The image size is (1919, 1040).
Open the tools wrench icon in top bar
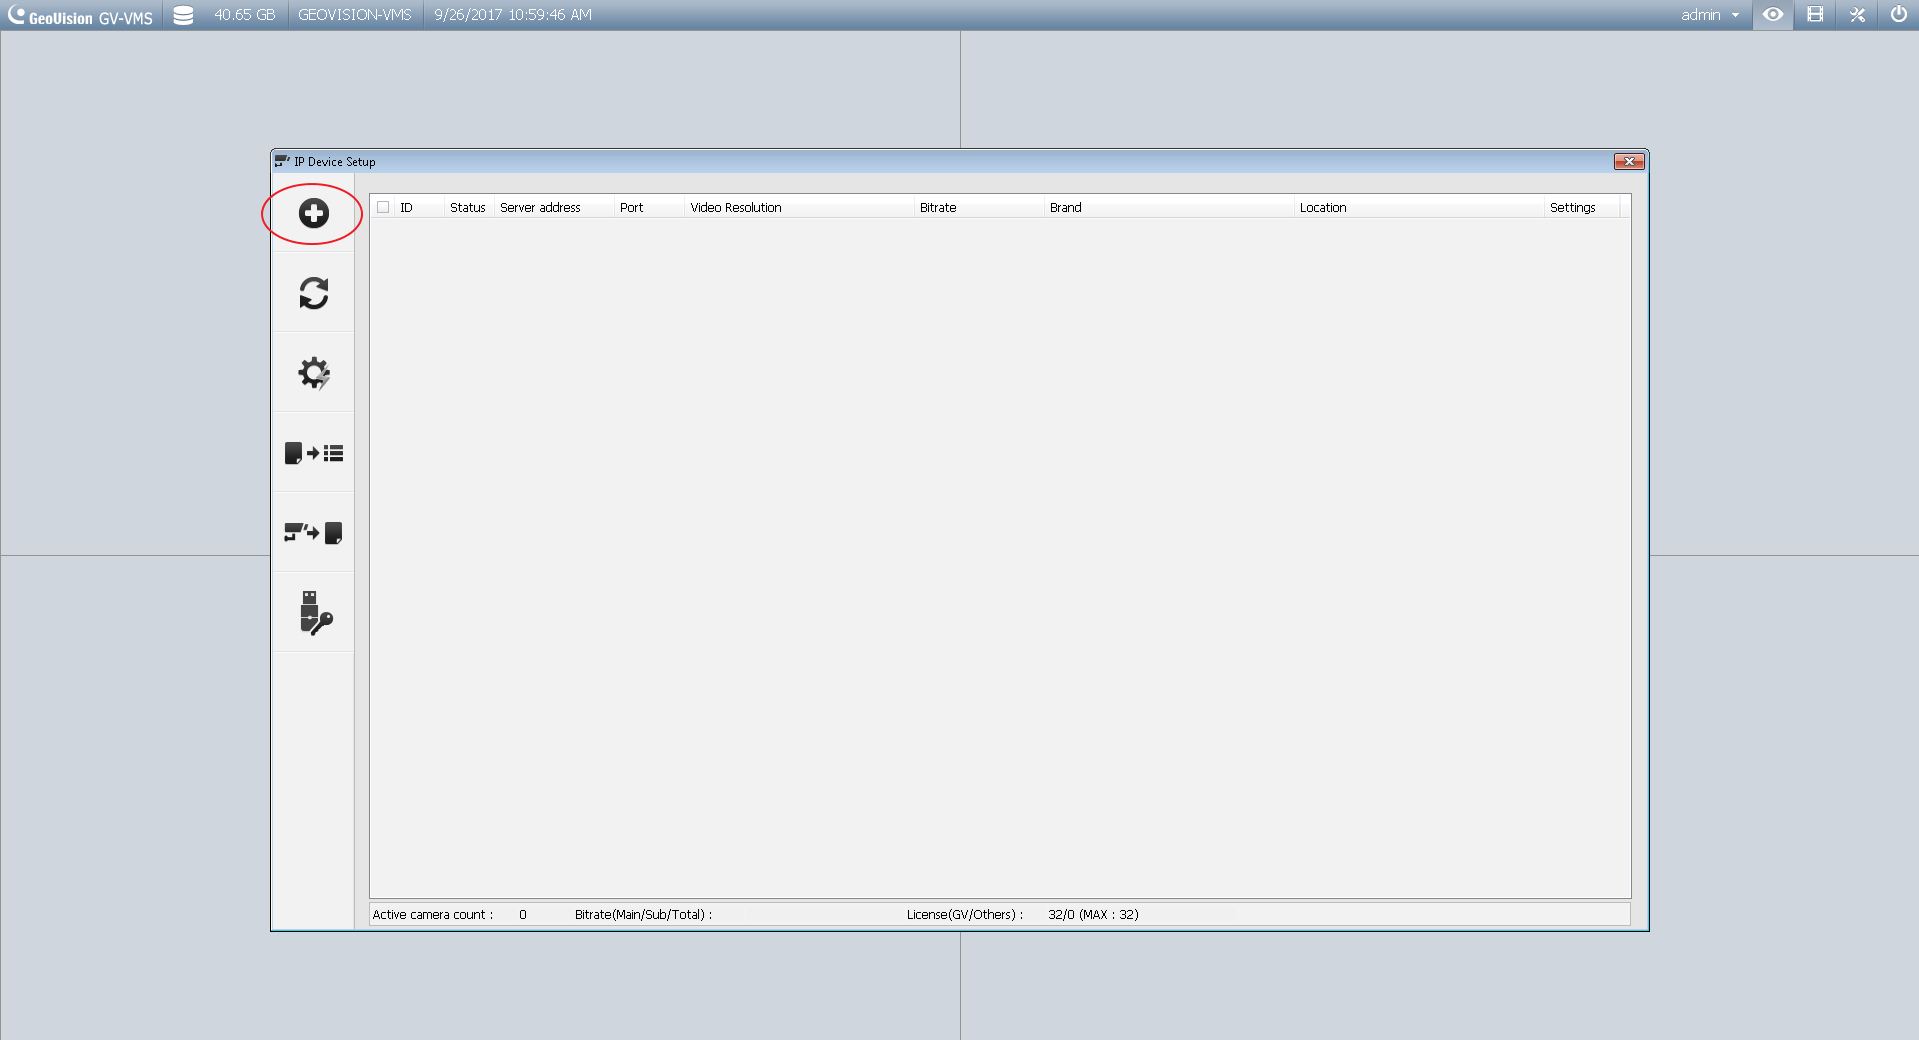click(1857, 15)
